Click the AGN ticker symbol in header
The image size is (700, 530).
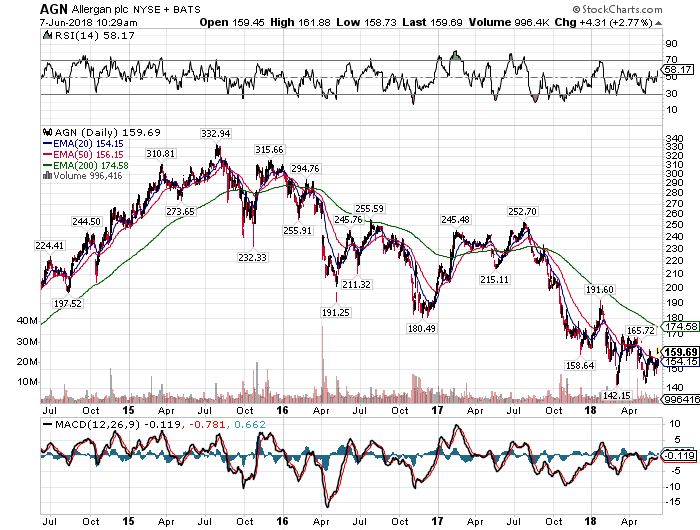54,9
